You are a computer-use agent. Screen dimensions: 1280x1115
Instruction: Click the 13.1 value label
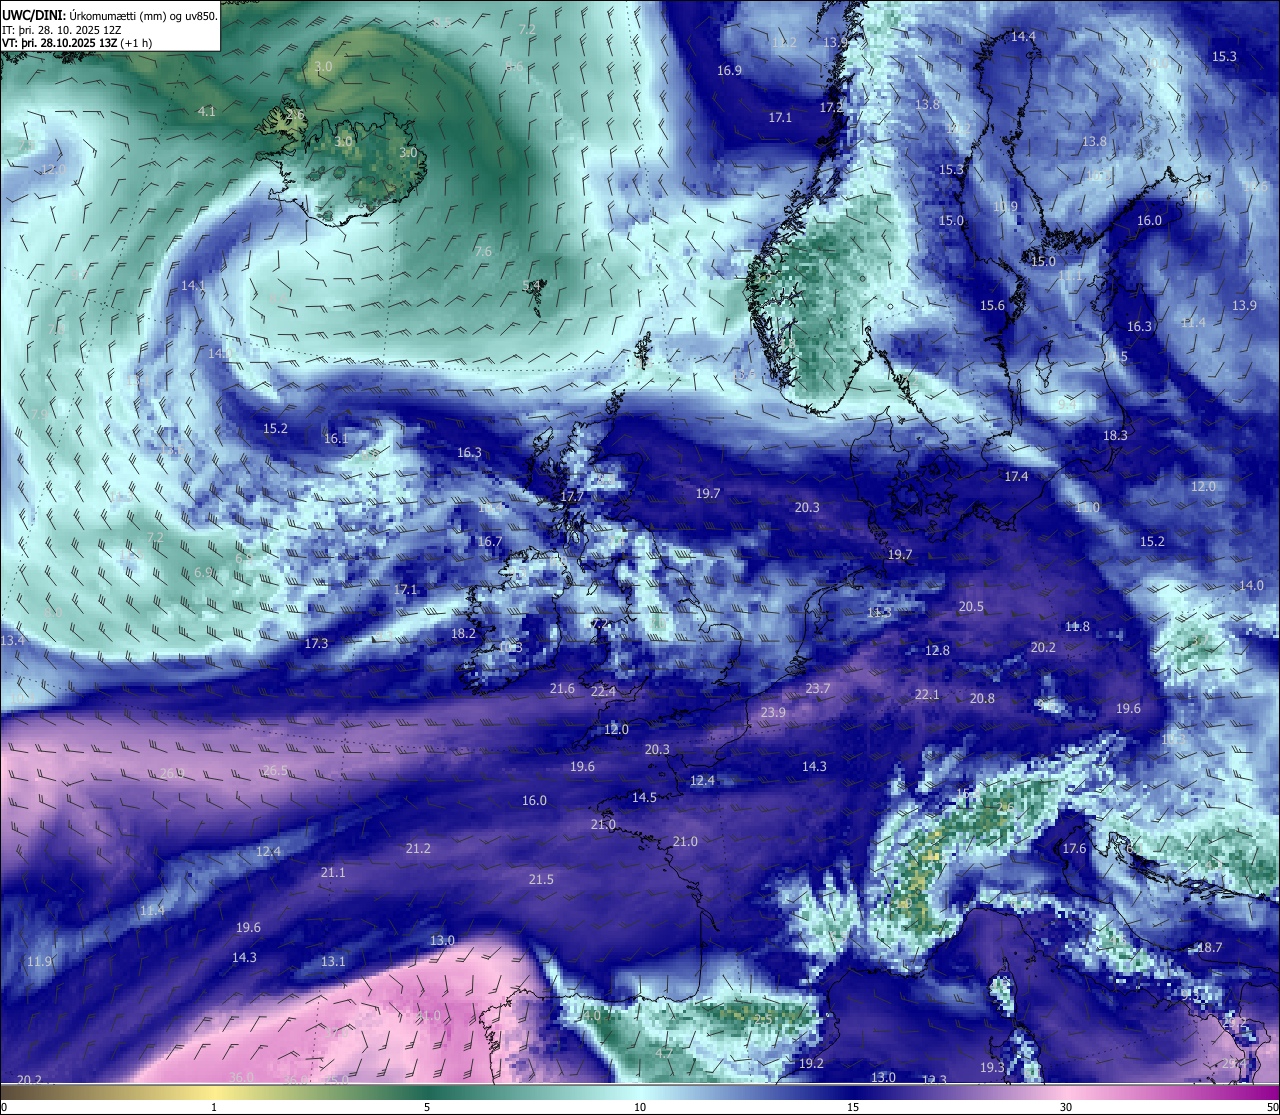click(x=333, y=962)
